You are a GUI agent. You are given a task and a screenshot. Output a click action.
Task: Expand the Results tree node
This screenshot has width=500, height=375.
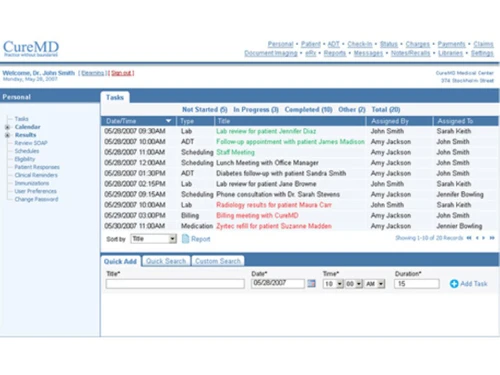7,135
